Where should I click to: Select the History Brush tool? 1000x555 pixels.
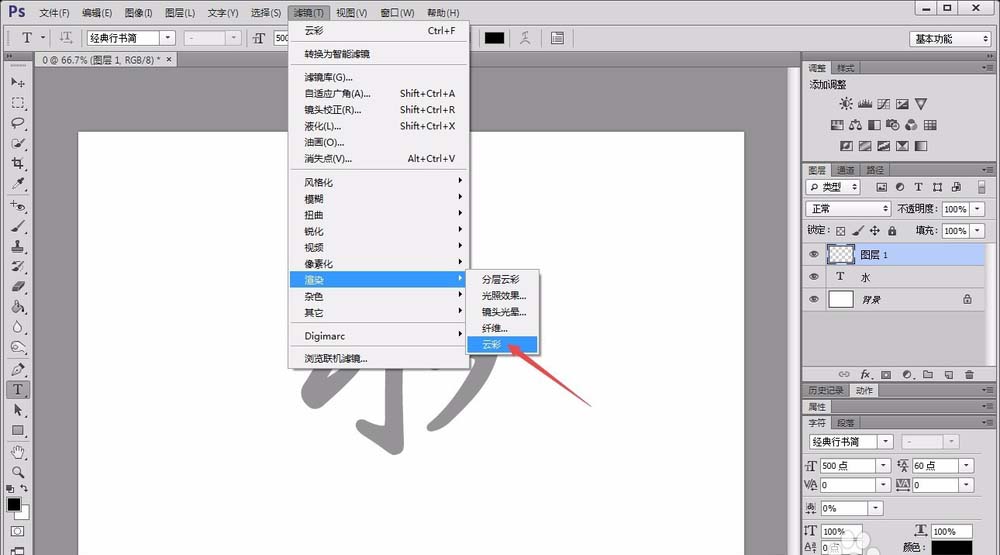[x=18, y=267]
